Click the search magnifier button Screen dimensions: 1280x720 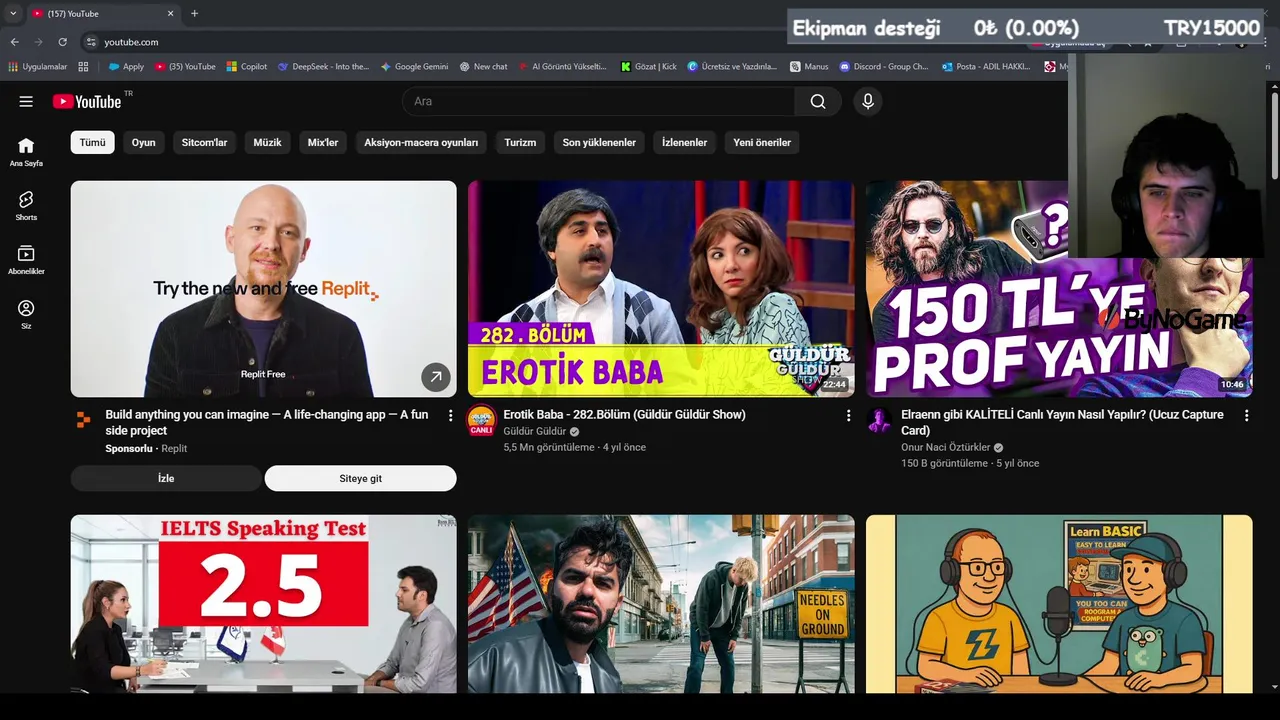[818, 101]
